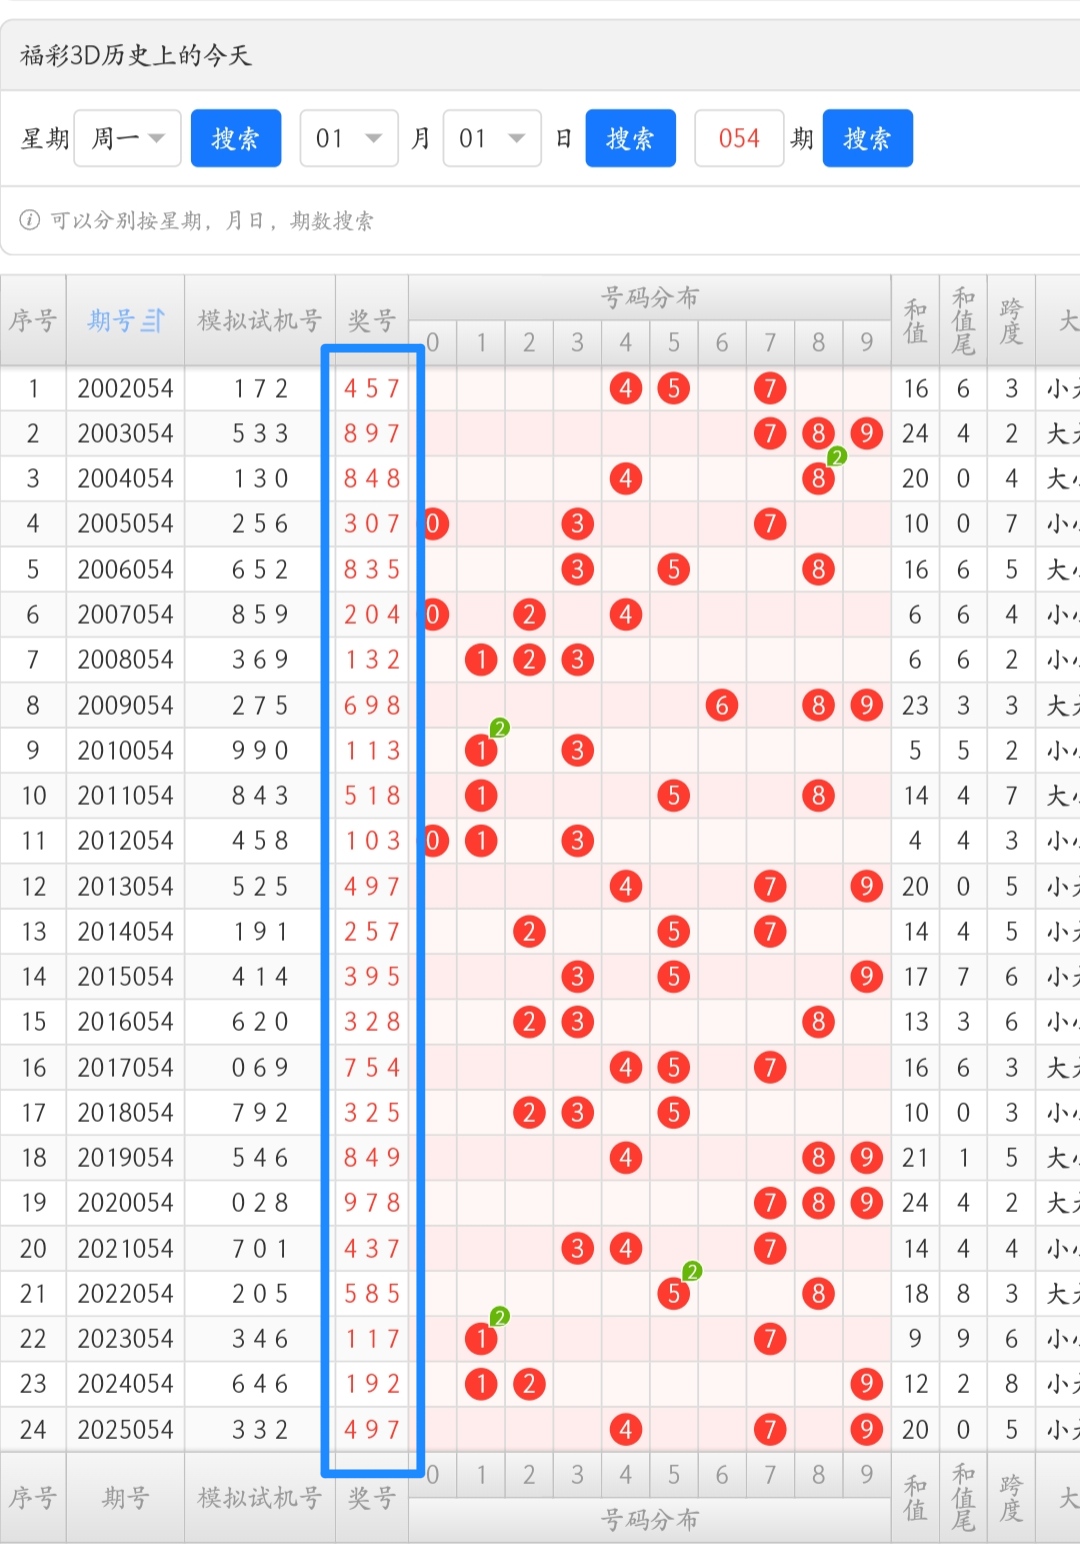
Task: Click the sort icon next to 期号 header
Action: (153, 321)
